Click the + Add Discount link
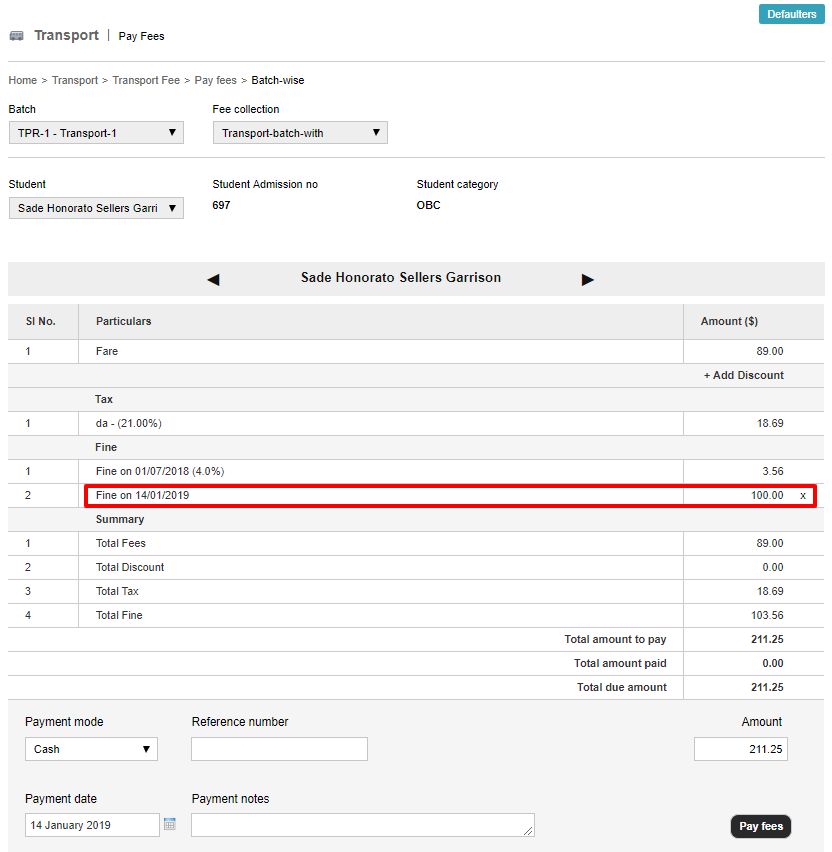Viewport: 832px width, 852px height. point(743,375)
